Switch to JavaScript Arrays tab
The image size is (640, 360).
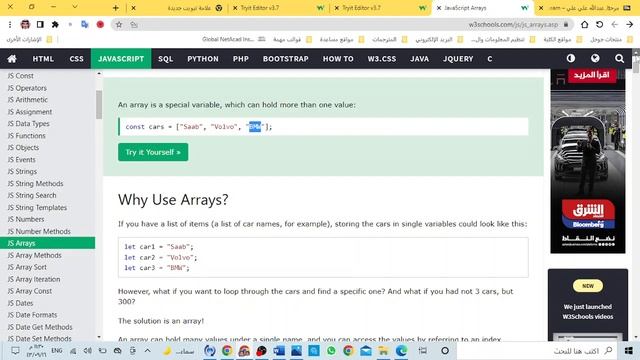click(482, 8)
